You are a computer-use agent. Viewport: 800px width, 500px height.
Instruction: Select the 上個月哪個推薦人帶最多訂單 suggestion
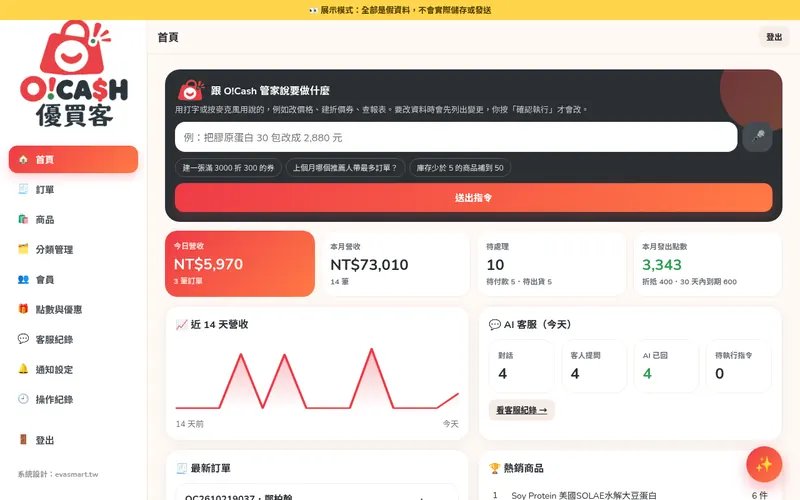point(345,167)
